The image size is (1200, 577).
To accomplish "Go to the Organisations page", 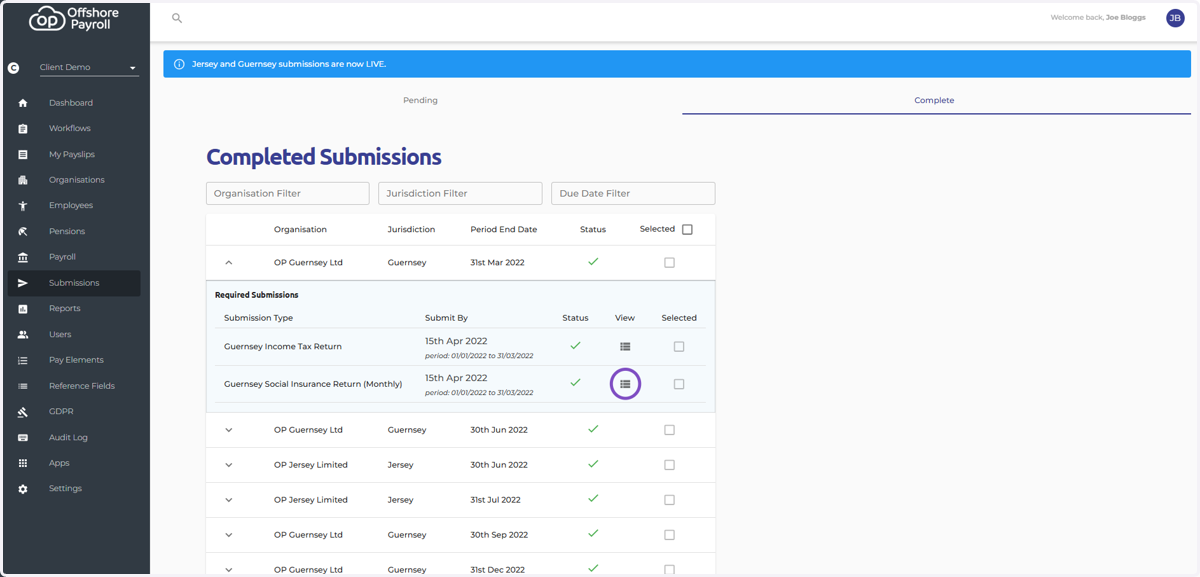I will click(77, 180).
